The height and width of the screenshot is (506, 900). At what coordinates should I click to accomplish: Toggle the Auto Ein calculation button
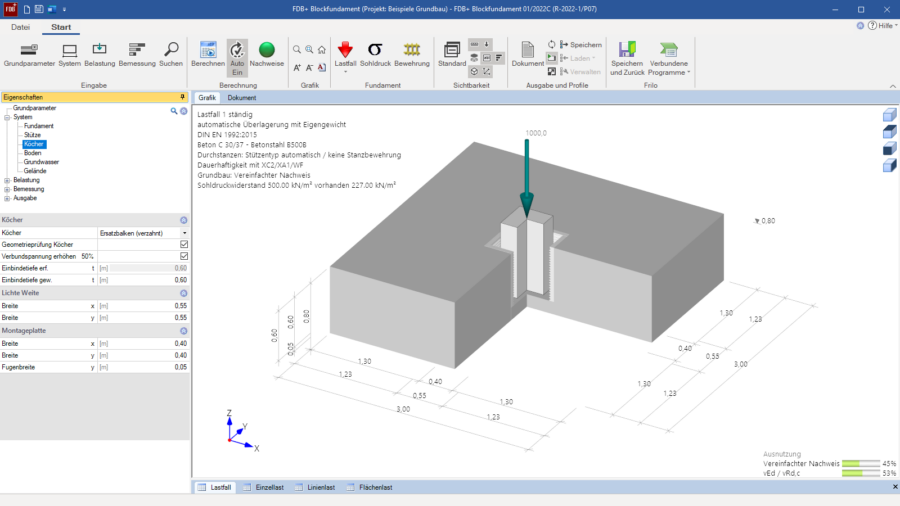pyautogui.click(x=237, y=58)
